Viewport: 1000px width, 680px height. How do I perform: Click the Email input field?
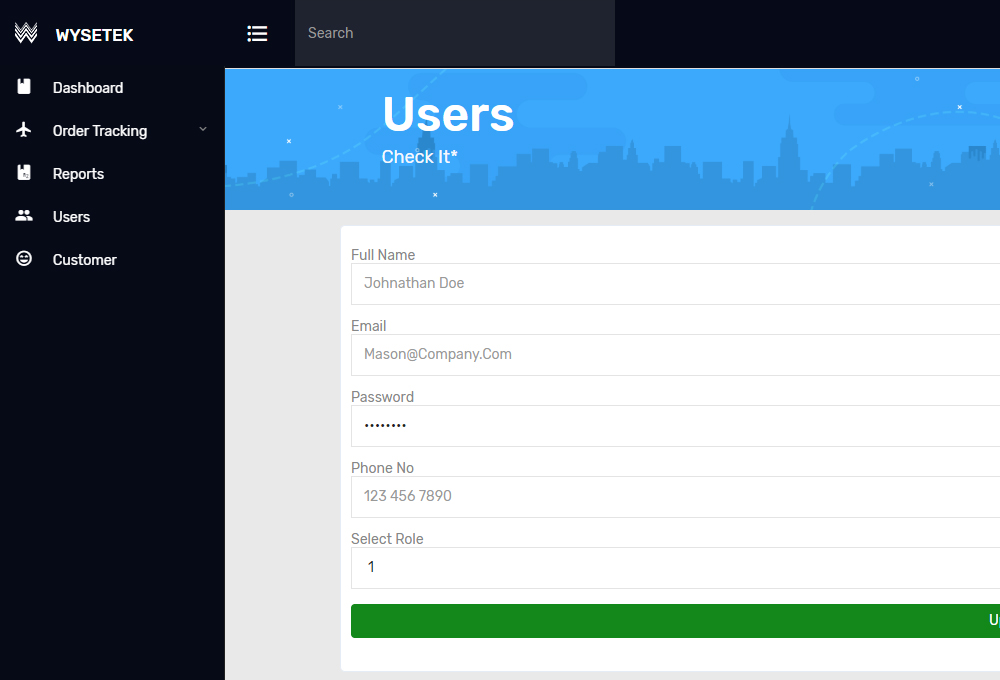675,355
